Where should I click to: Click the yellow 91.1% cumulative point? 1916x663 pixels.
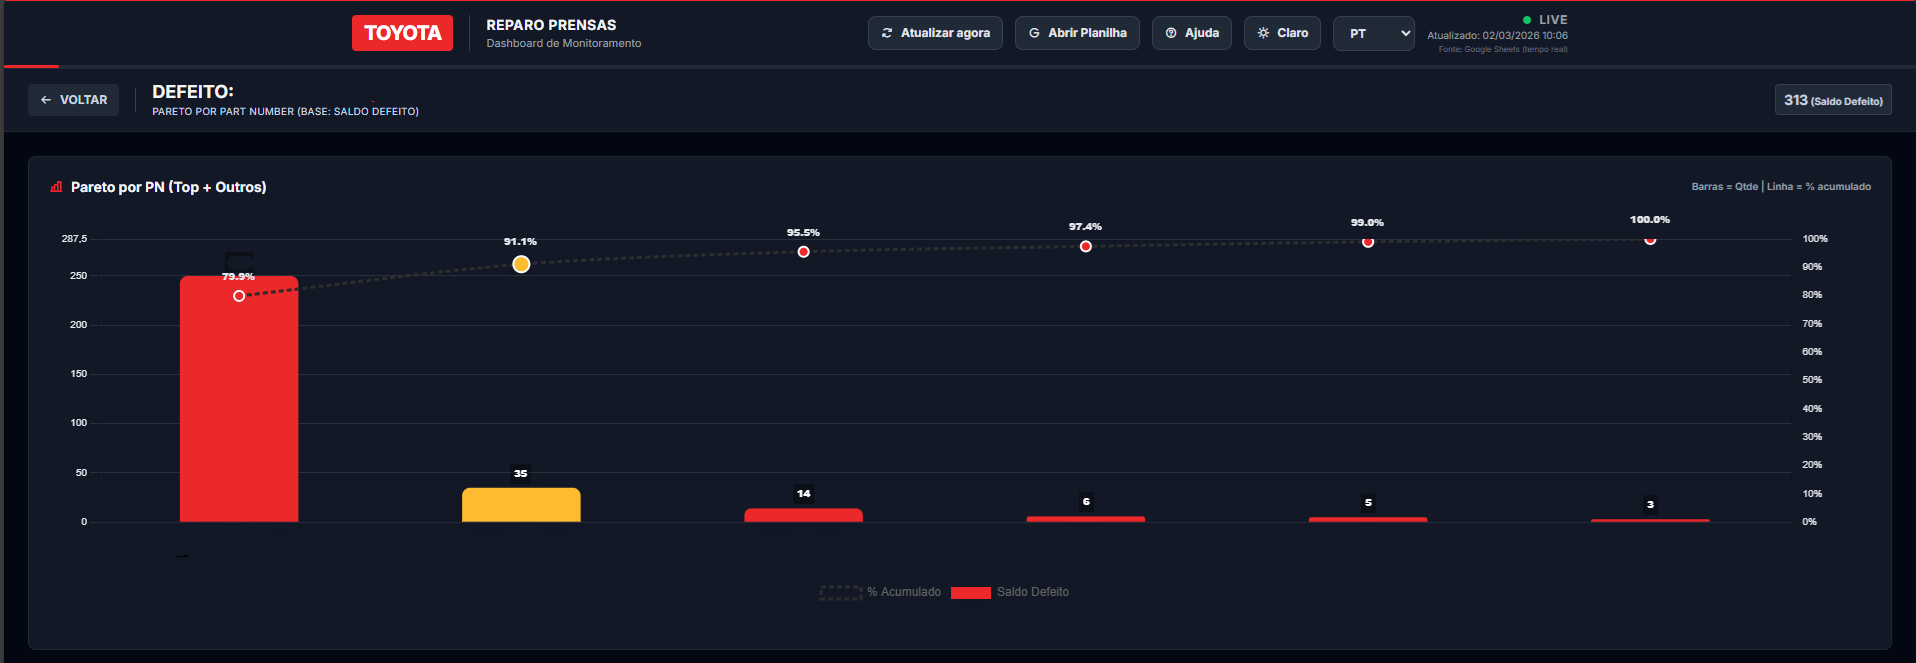pyautogui.click(x=521, y=264)
